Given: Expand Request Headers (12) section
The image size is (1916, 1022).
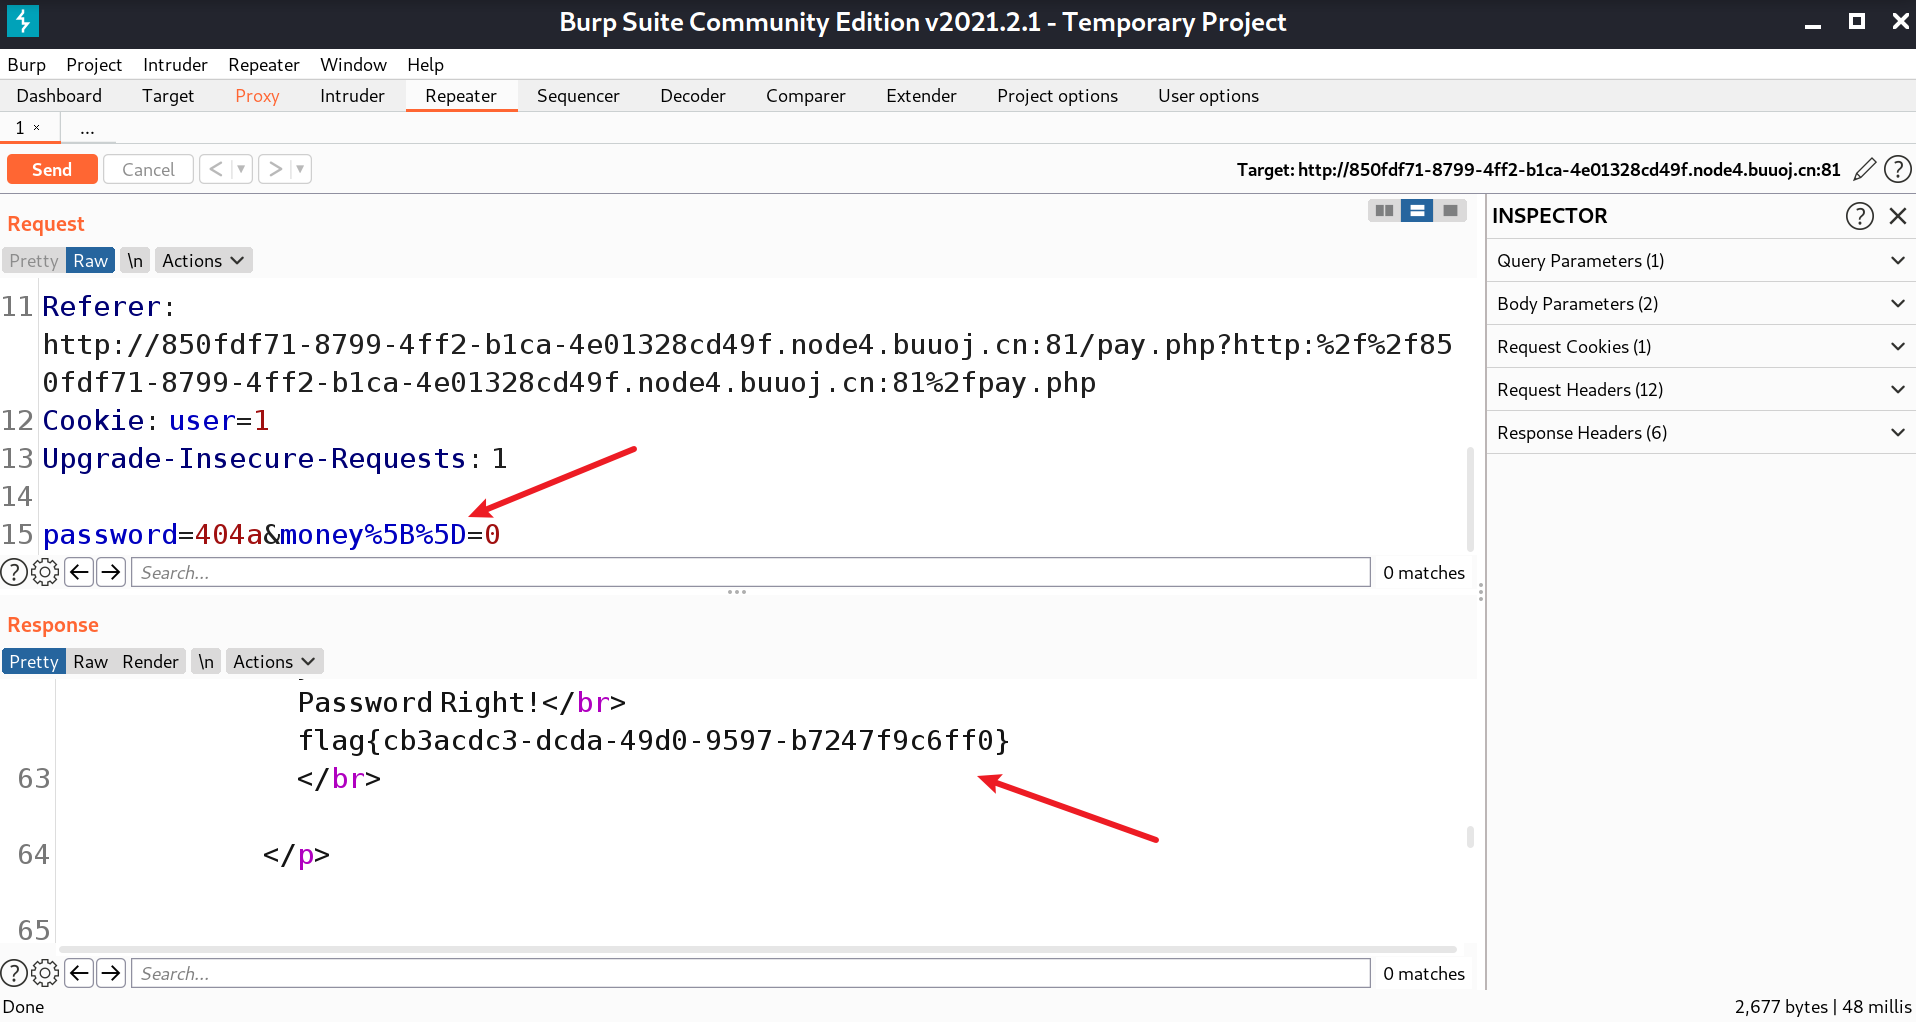Looking at the screenshot, I should tap(1701, 390).
